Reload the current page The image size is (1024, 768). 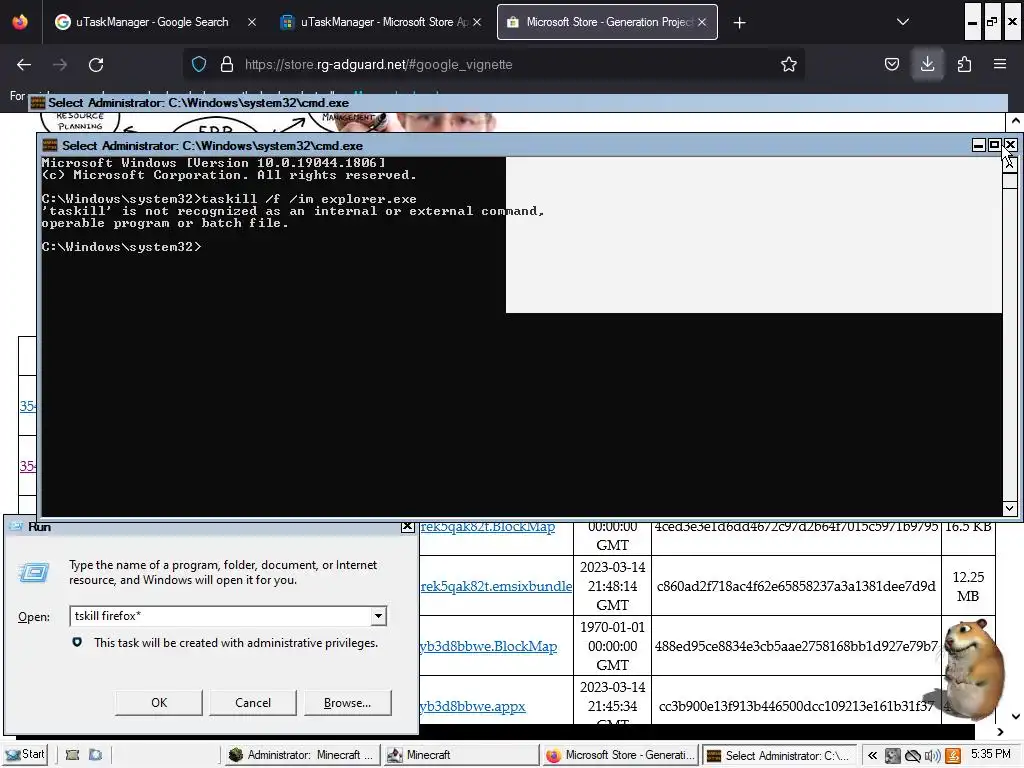pos(96,64)
